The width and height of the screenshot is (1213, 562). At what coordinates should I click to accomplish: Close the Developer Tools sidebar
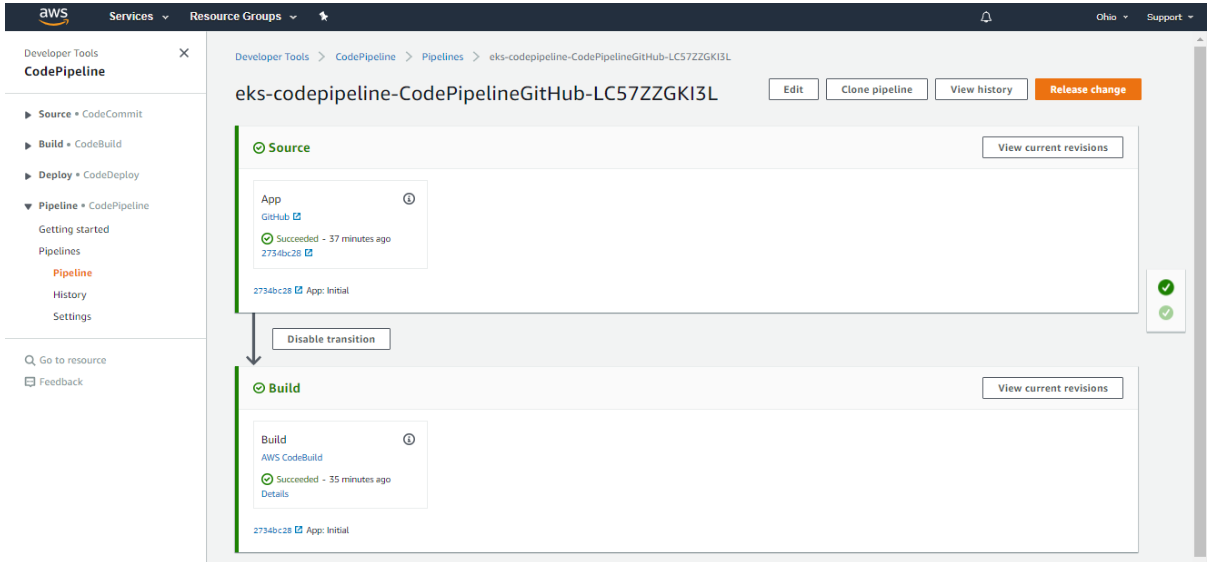coord(184,53)
